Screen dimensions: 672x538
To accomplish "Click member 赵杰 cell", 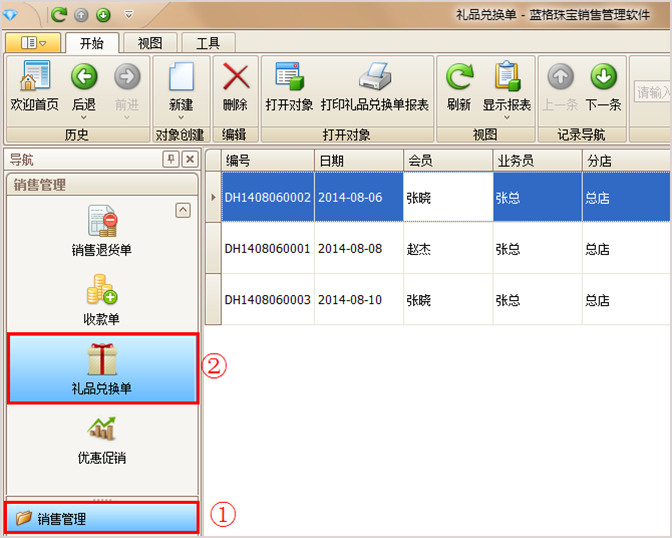I will point(448,248).
